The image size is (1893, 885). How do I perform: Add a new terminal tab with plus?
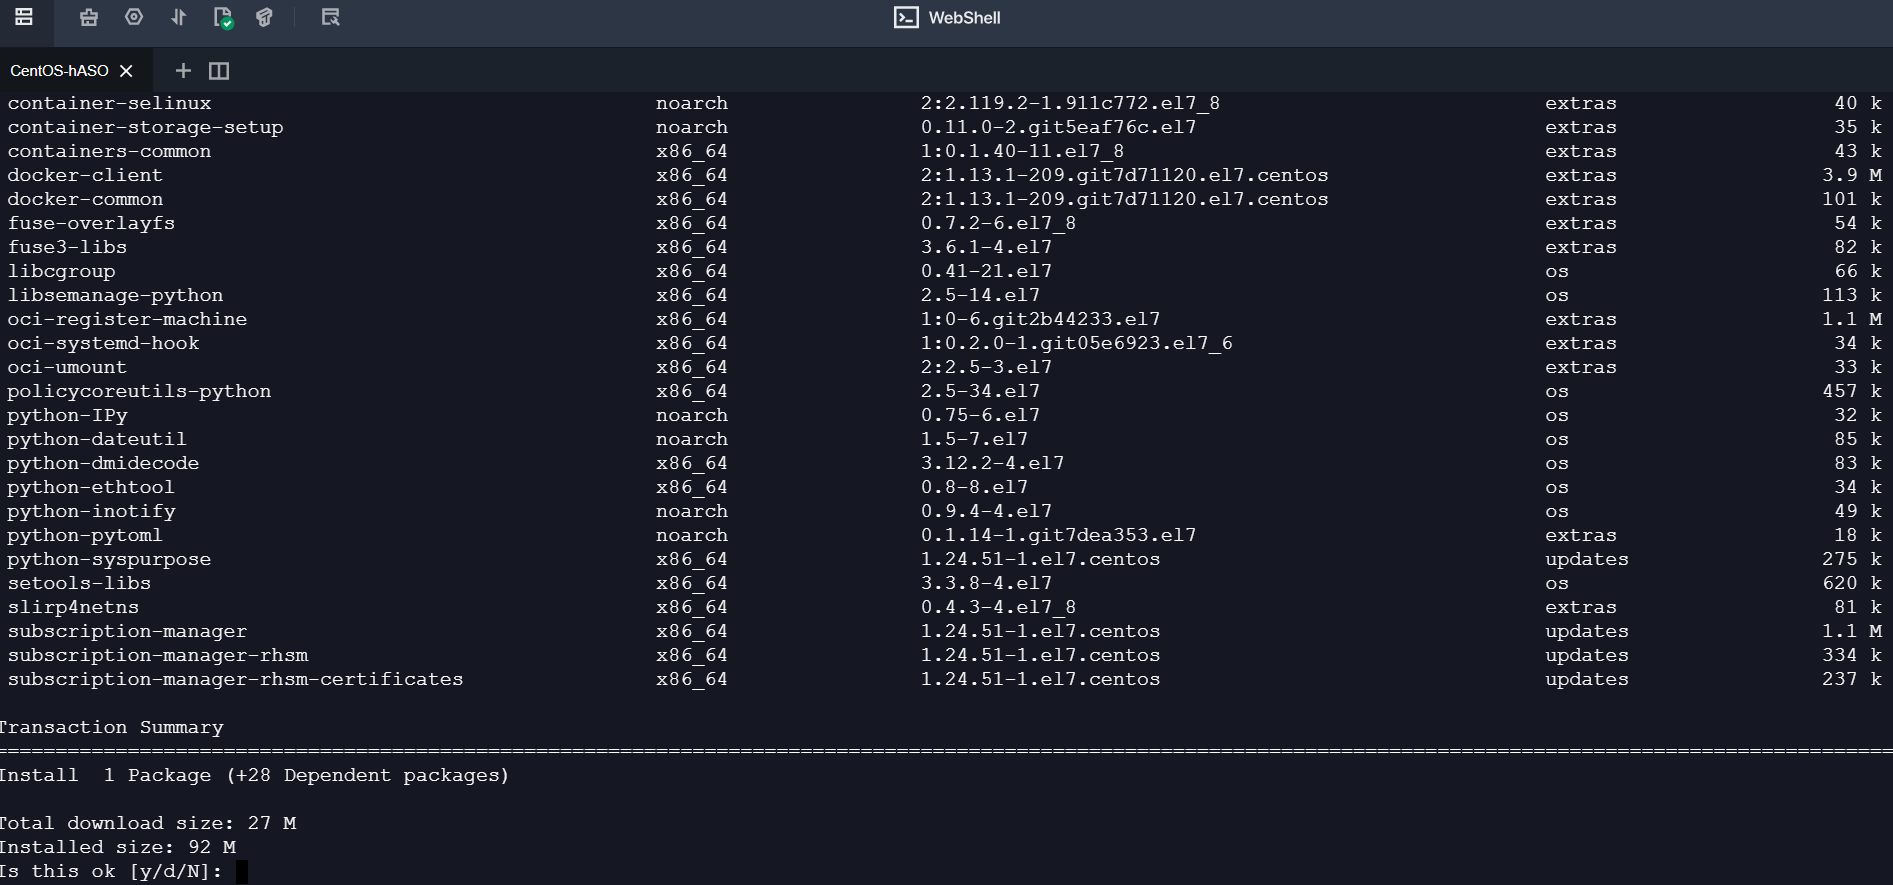(x=183, y=70)
